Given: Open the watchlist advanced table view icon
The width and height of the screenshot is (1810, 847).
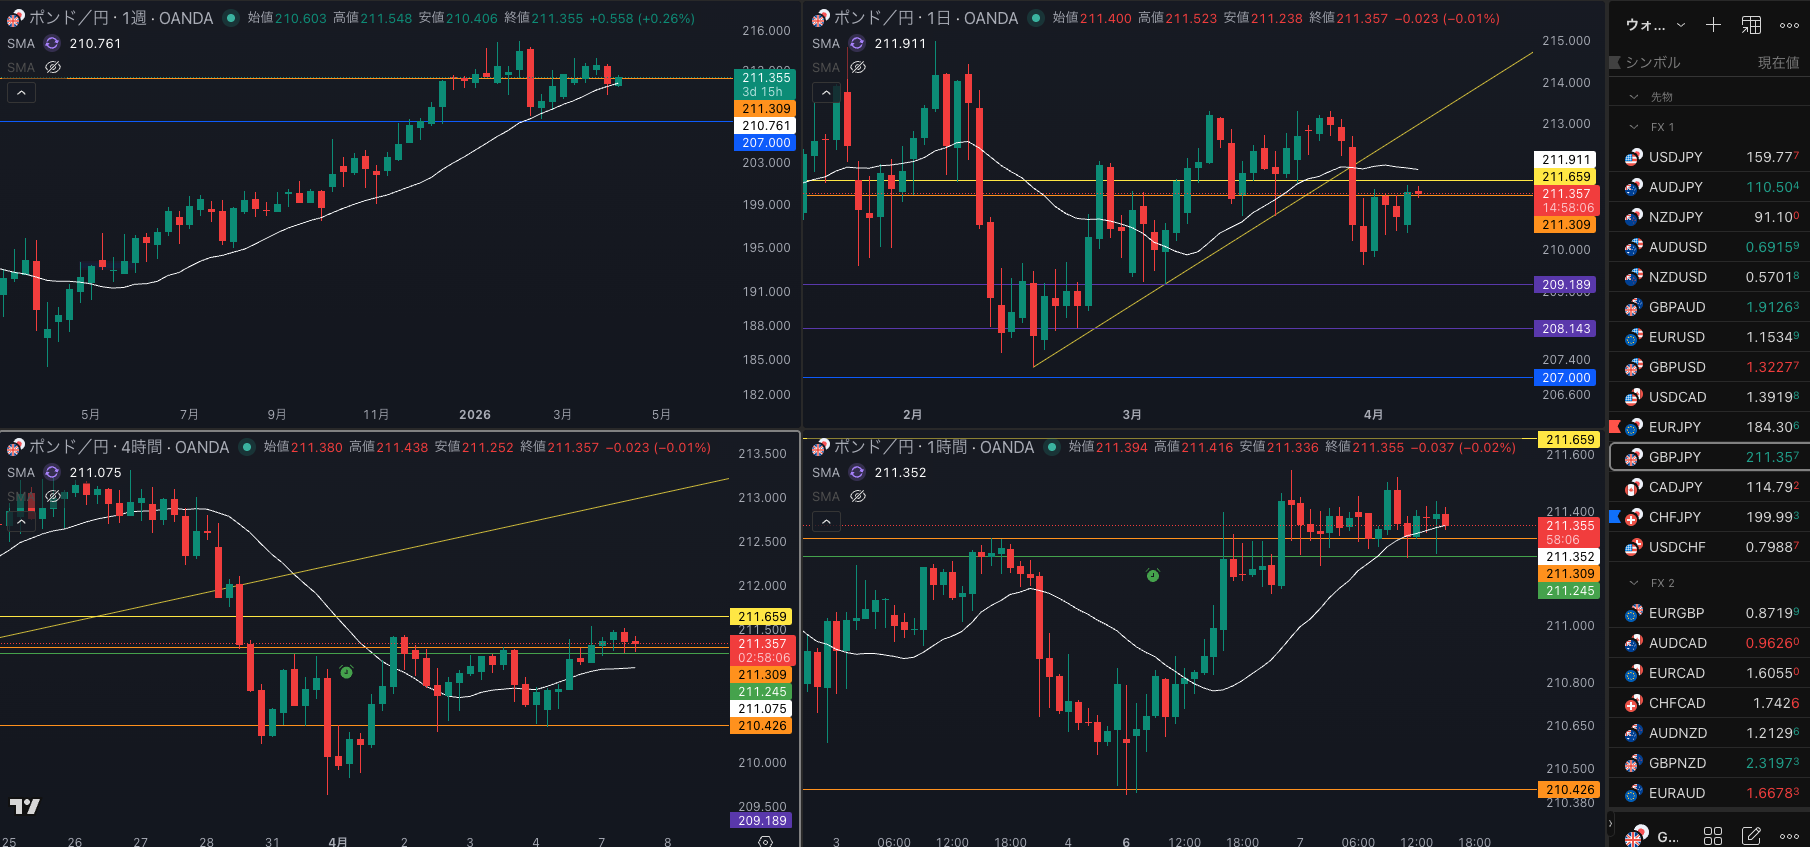Looking at the screenshot, I should pos(1752,25).
